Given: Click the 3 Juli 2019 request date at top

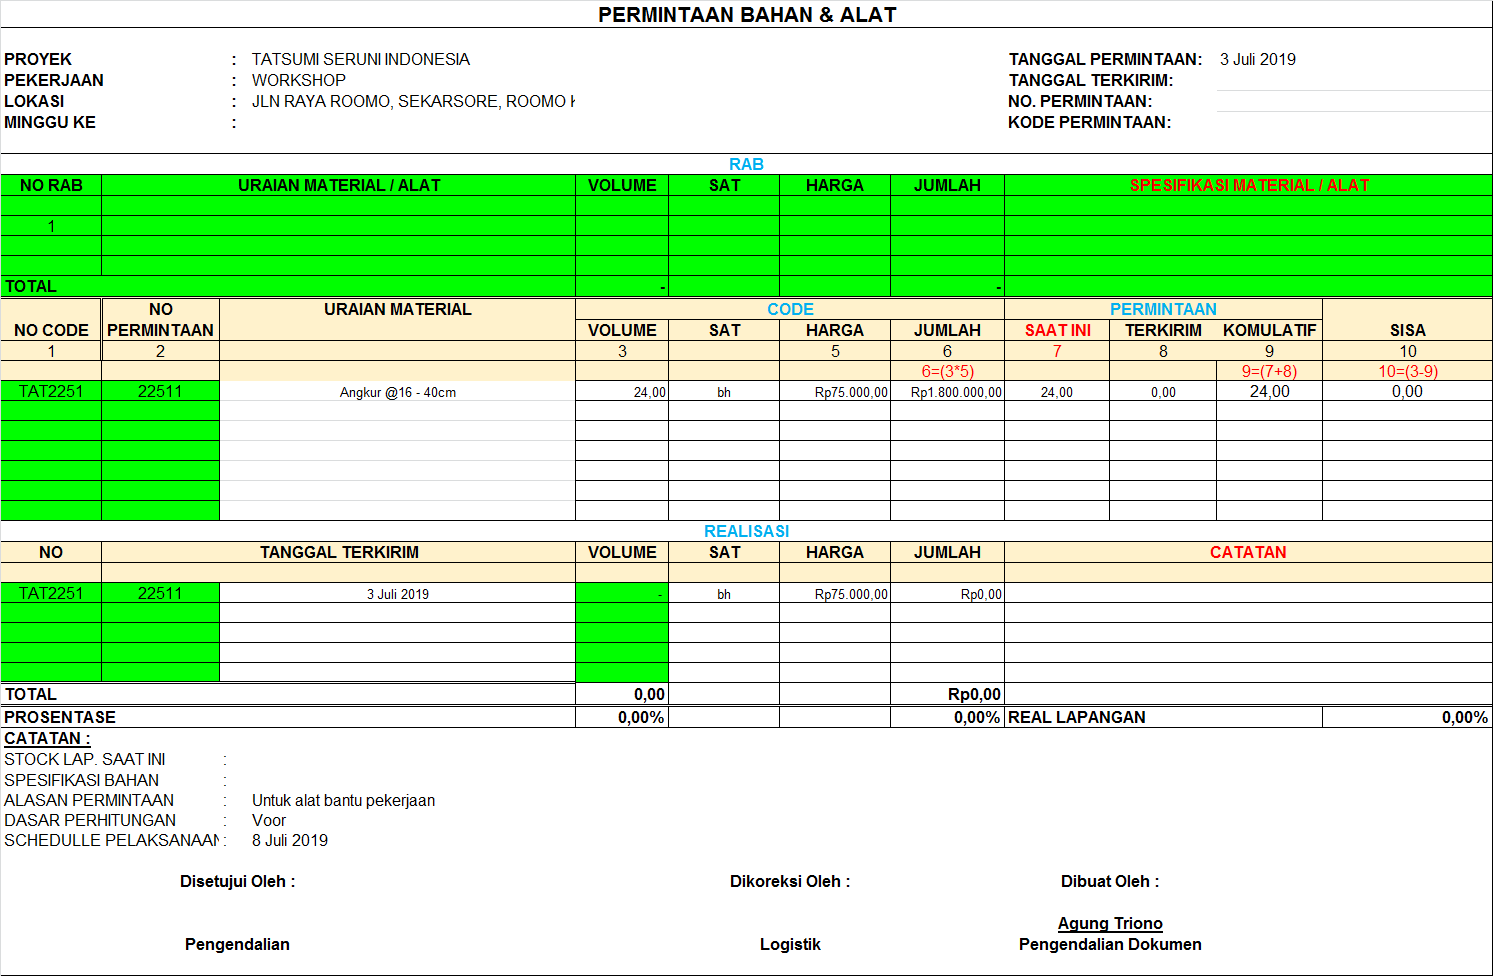Looking at the screenshot, I should pos(1258,59).
